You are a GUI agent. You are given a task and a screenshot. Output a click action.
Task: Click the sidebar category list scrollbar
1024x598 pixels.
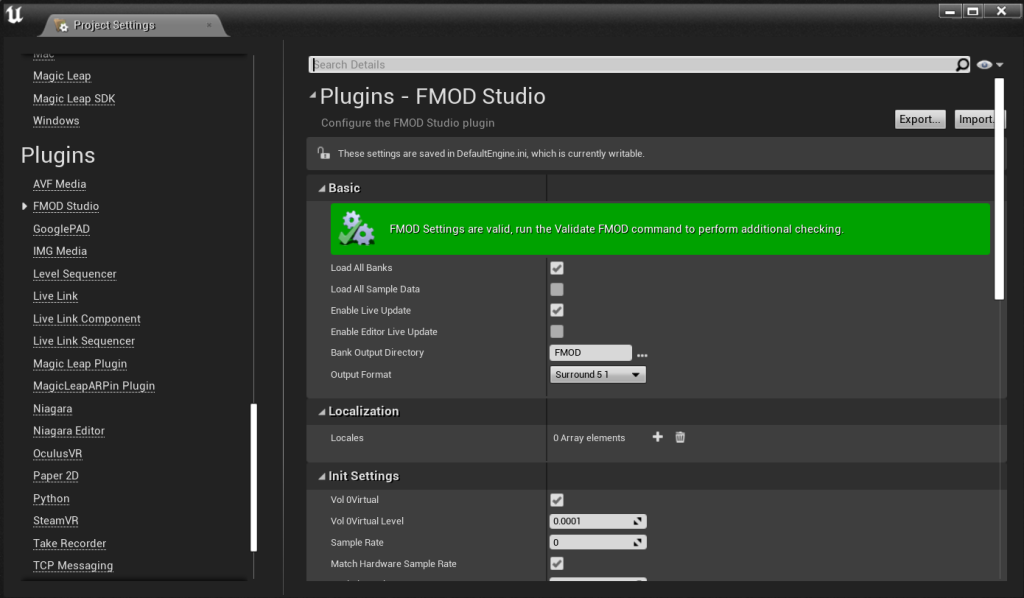[253, 478]
